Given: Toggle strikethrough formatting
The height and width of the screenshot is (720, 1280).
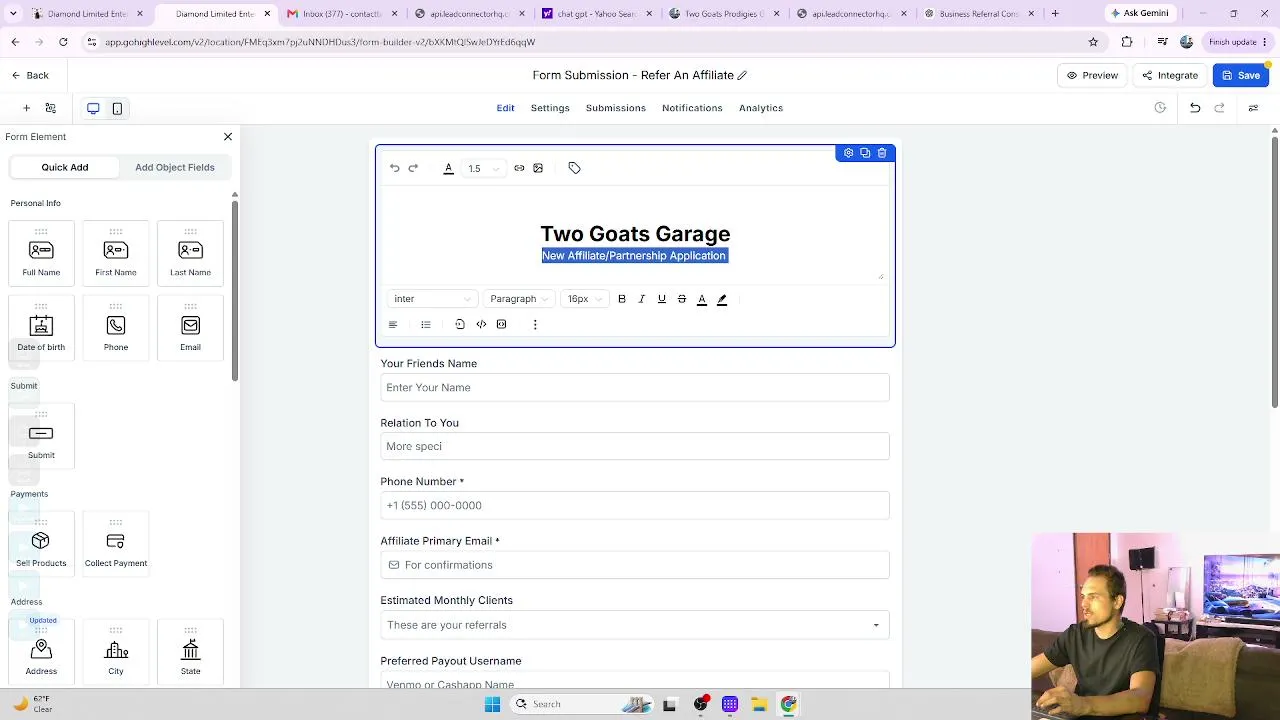Looking at the screenshot, I should [x=682, y=299].
